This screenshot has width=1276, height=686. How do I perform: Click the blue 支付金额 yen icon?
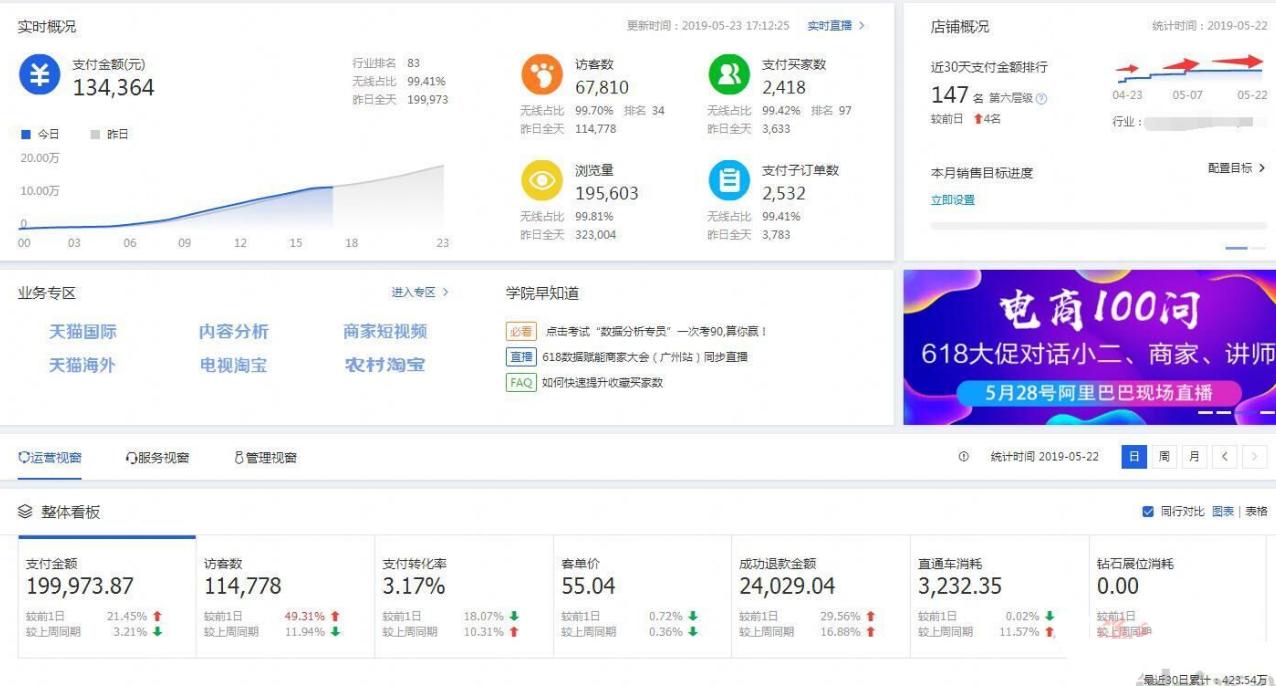tap(38, 75)
